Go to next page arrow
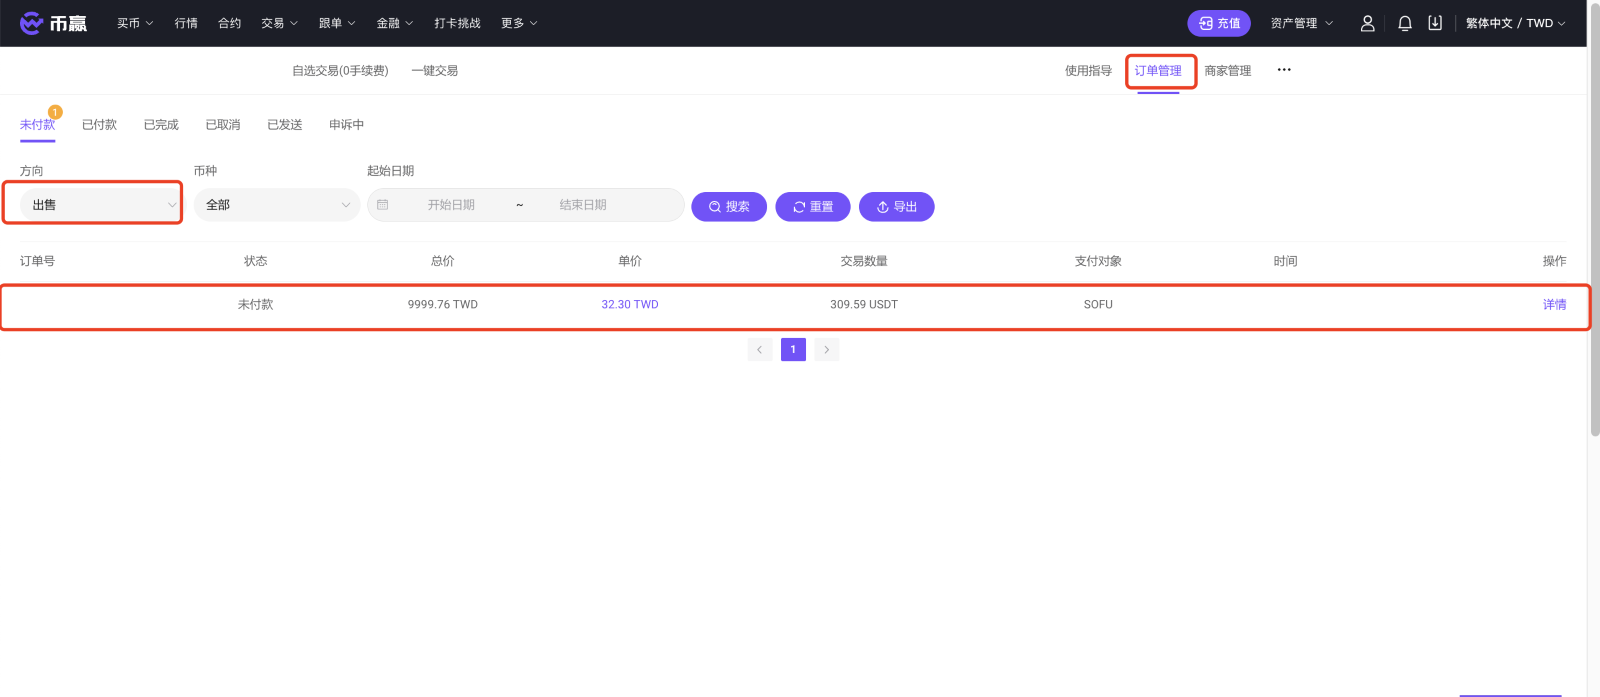The image size is (1600, 697). click(826, 349)
